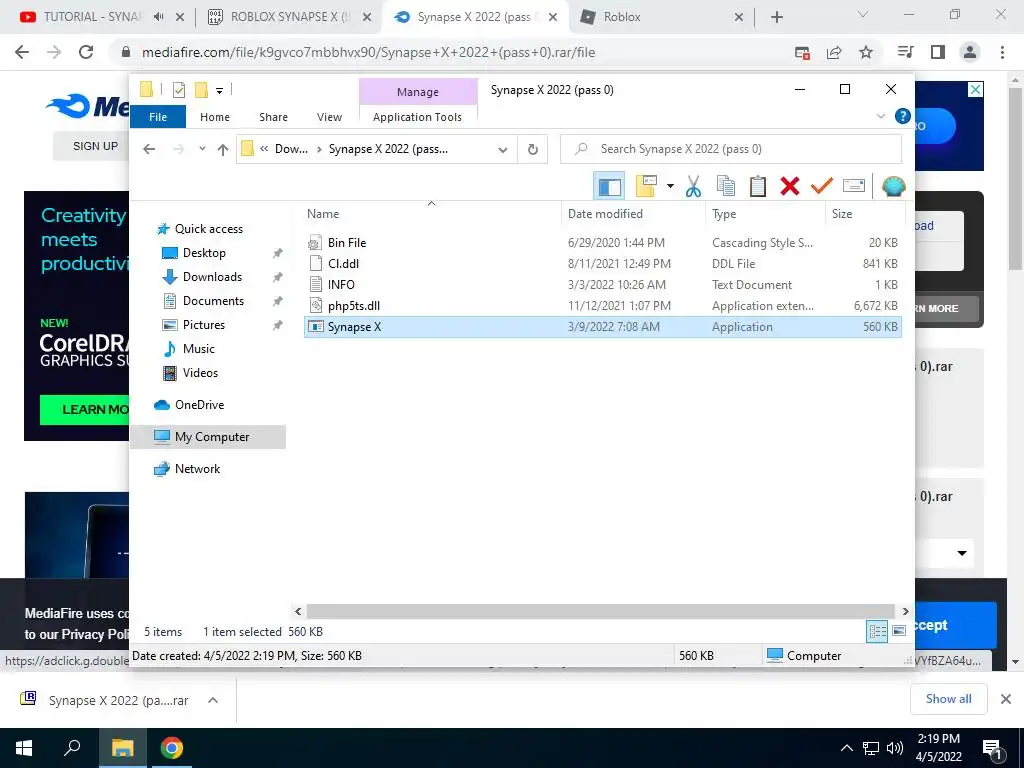1024x768 pixels.
Task: Select Network in navigation pane
Action: coord(197,469)
